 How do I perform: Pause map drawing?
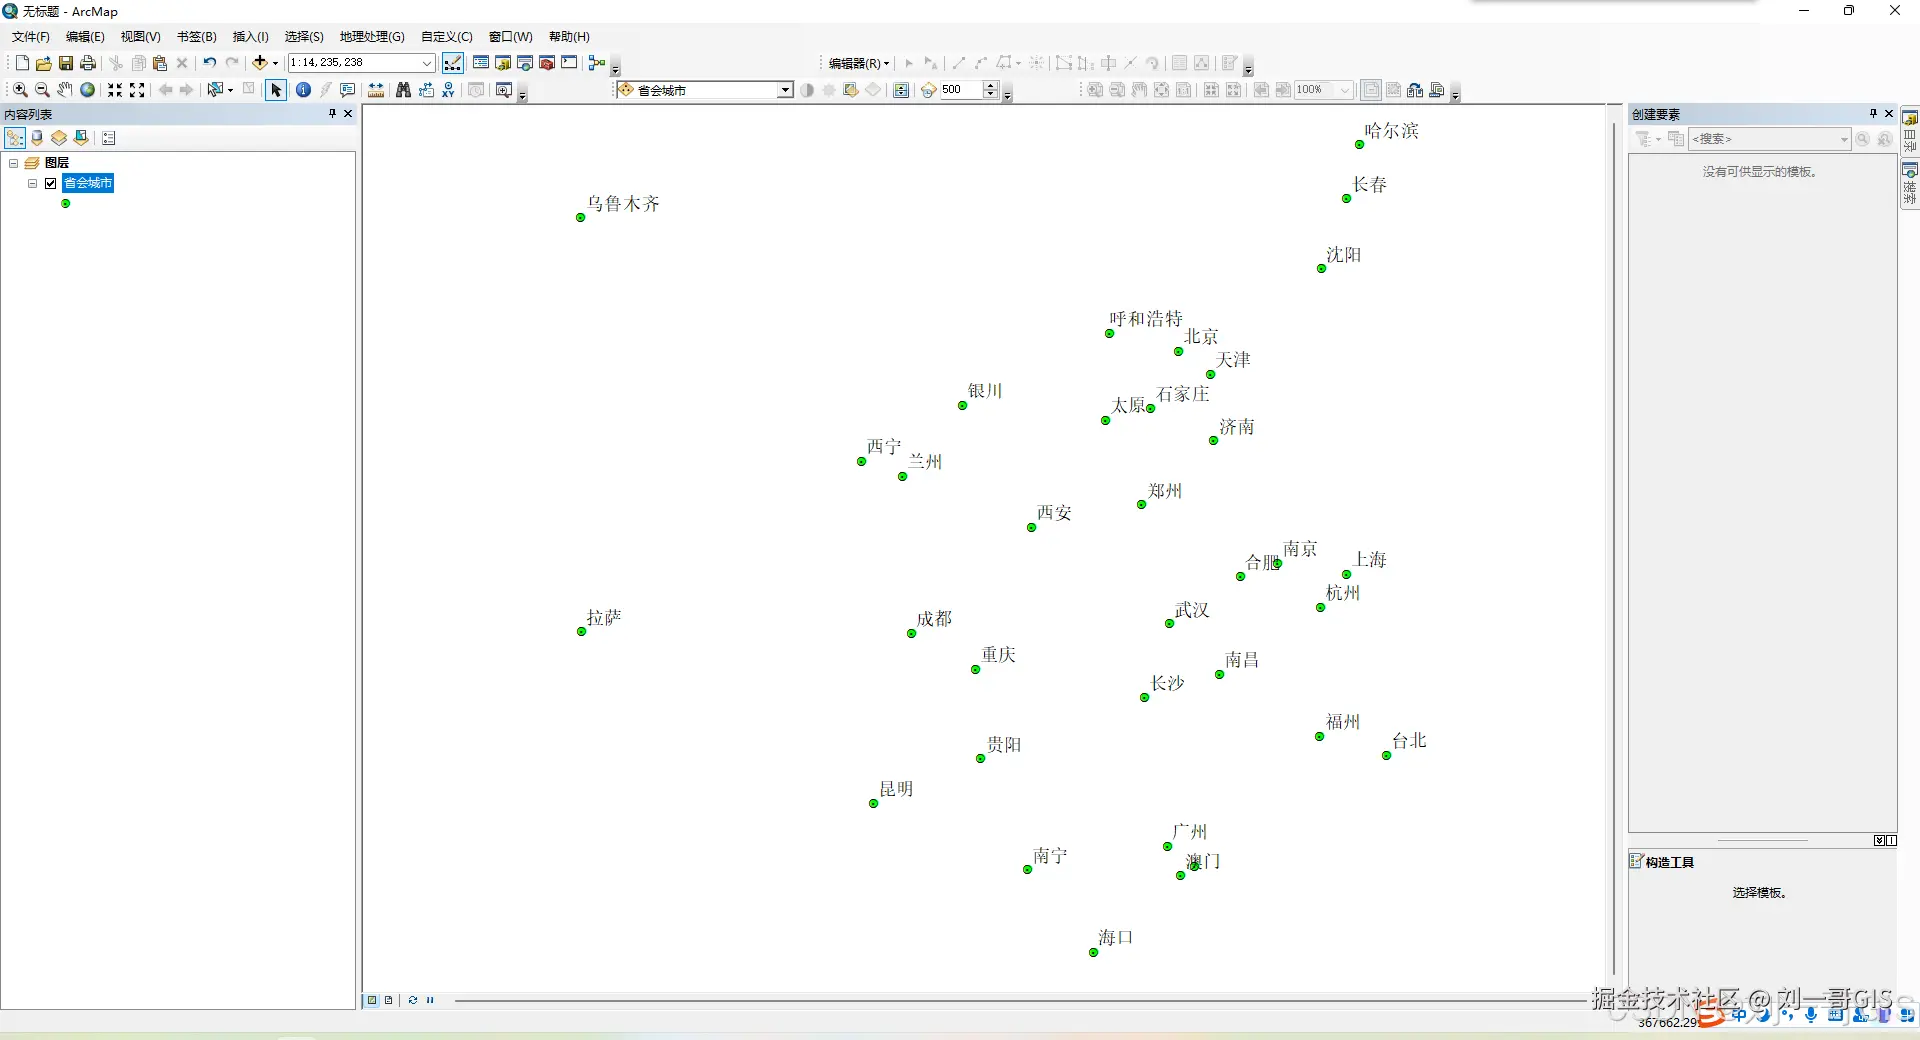point(430,1000)
